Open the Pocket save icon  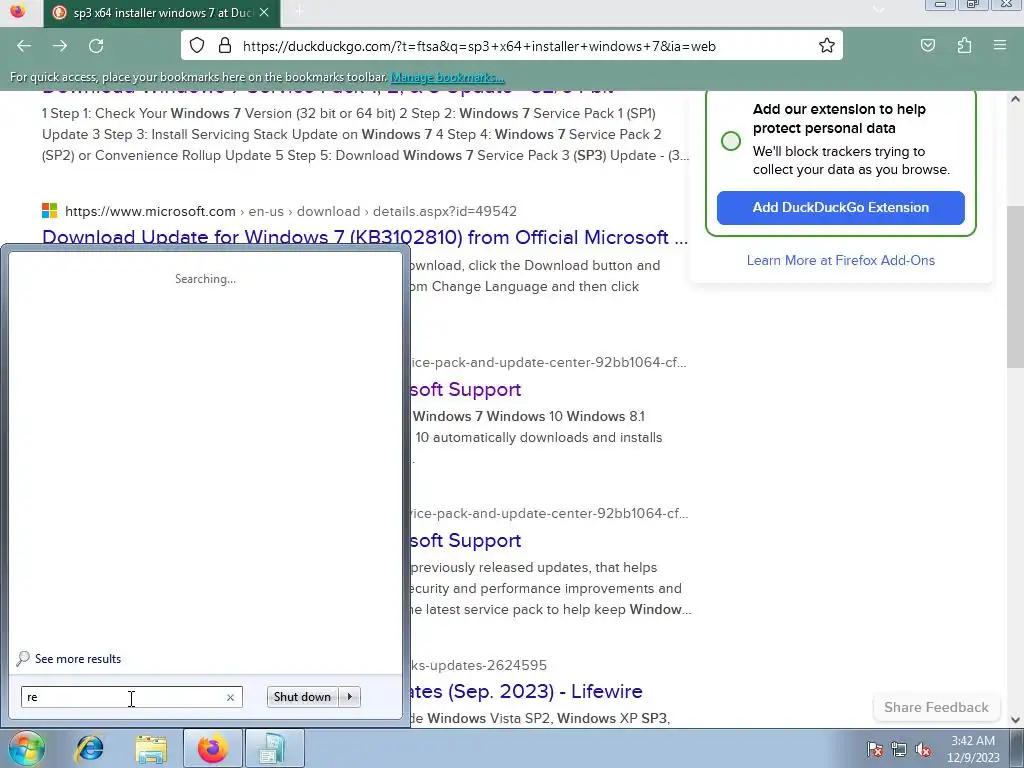[x=928, y=46]
